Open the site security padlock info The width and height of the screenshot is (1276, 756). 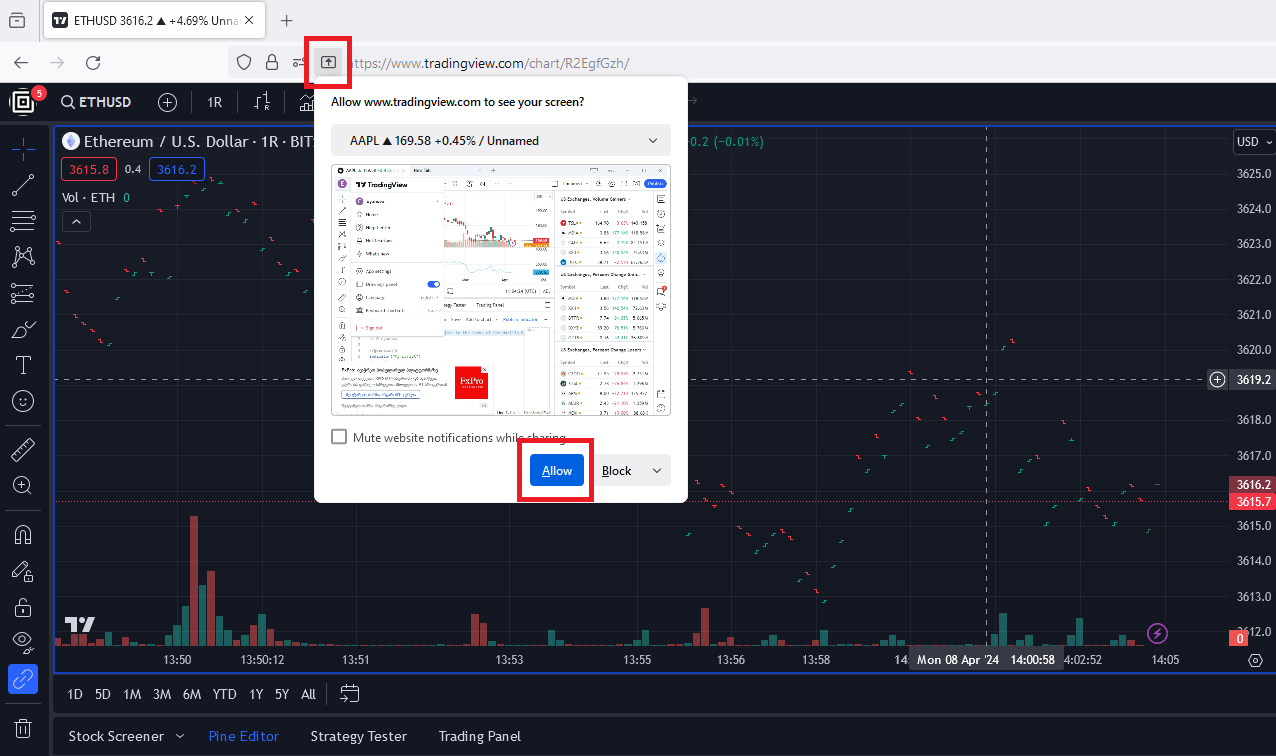(271, 62)
